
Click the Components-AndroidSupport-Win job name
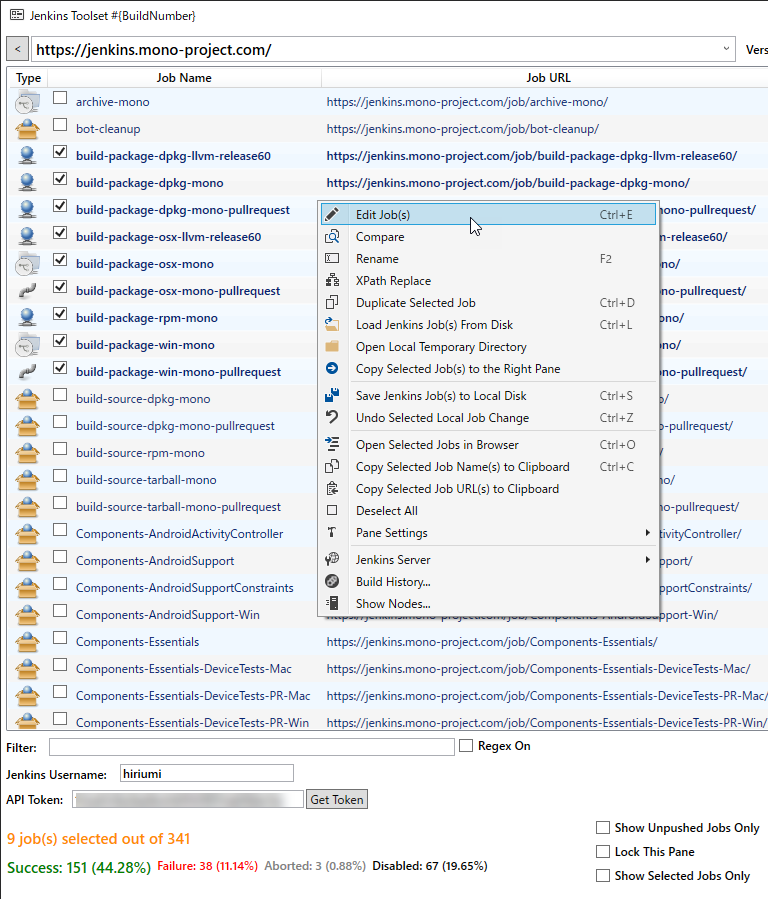point(168,615)
